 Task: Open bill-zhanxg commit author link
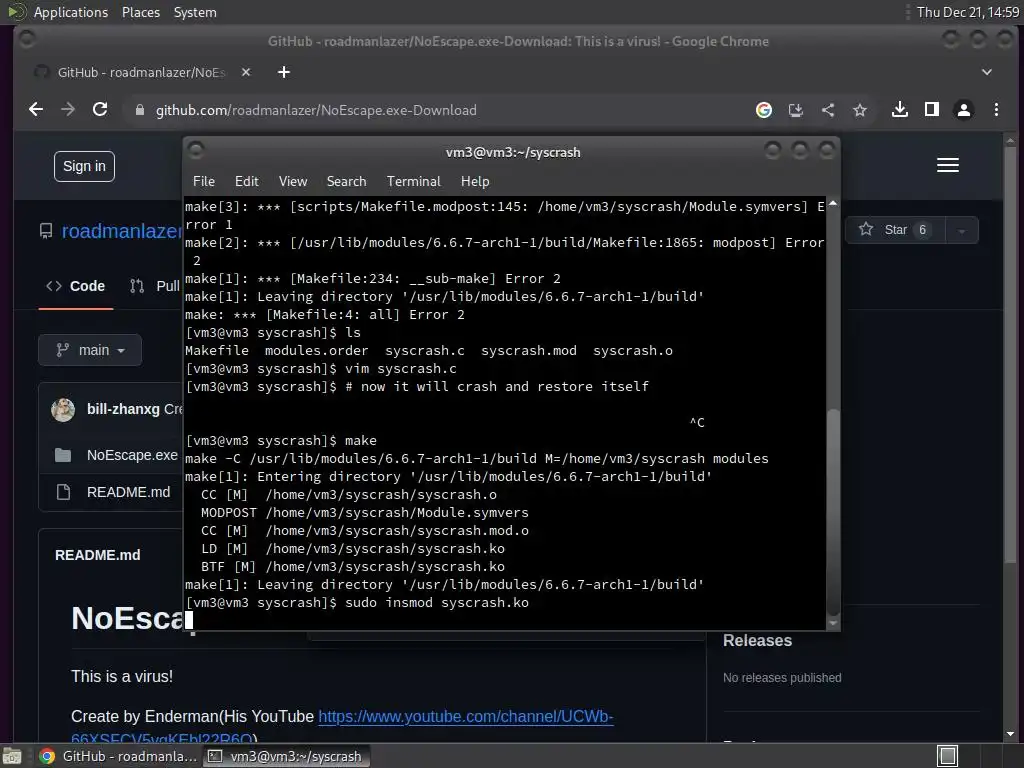[x=123, y=409]
